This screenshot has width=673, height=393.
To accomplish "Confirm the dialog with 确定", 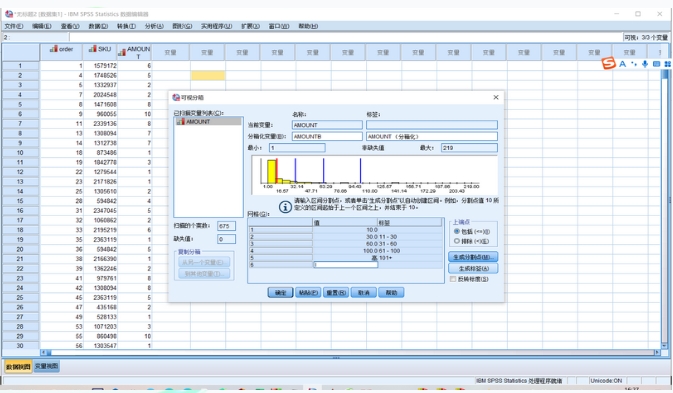I will [280, 293].
